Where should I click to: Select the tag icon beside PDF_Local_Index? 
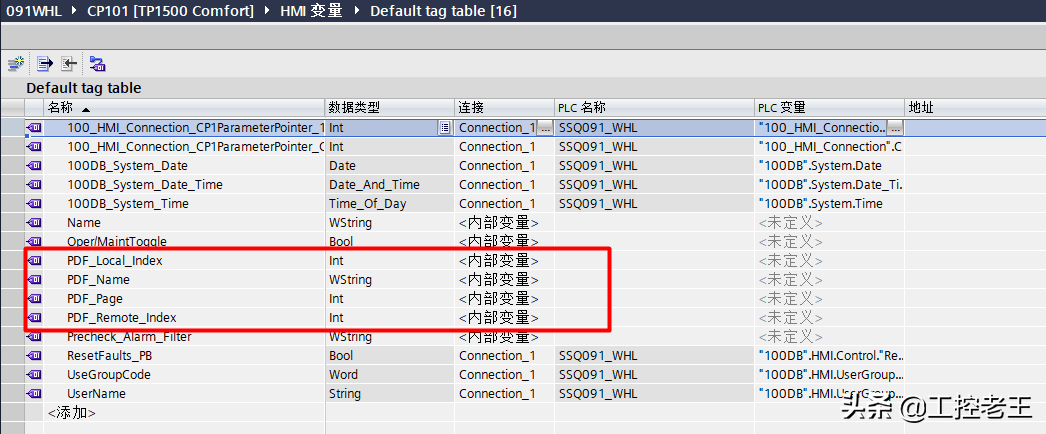34,261
